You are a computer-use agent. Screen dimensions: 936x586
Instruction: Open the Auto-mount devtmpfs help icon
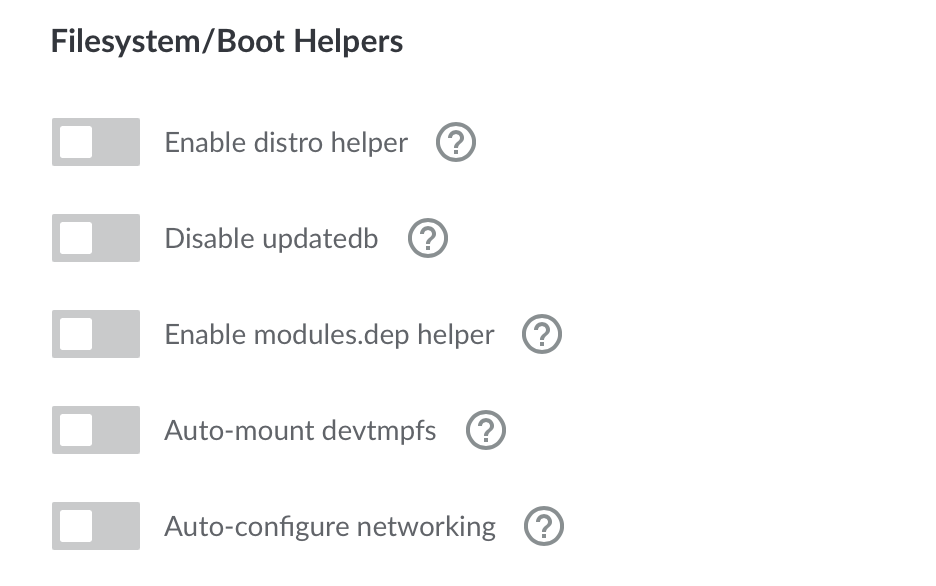coord(486,431)
